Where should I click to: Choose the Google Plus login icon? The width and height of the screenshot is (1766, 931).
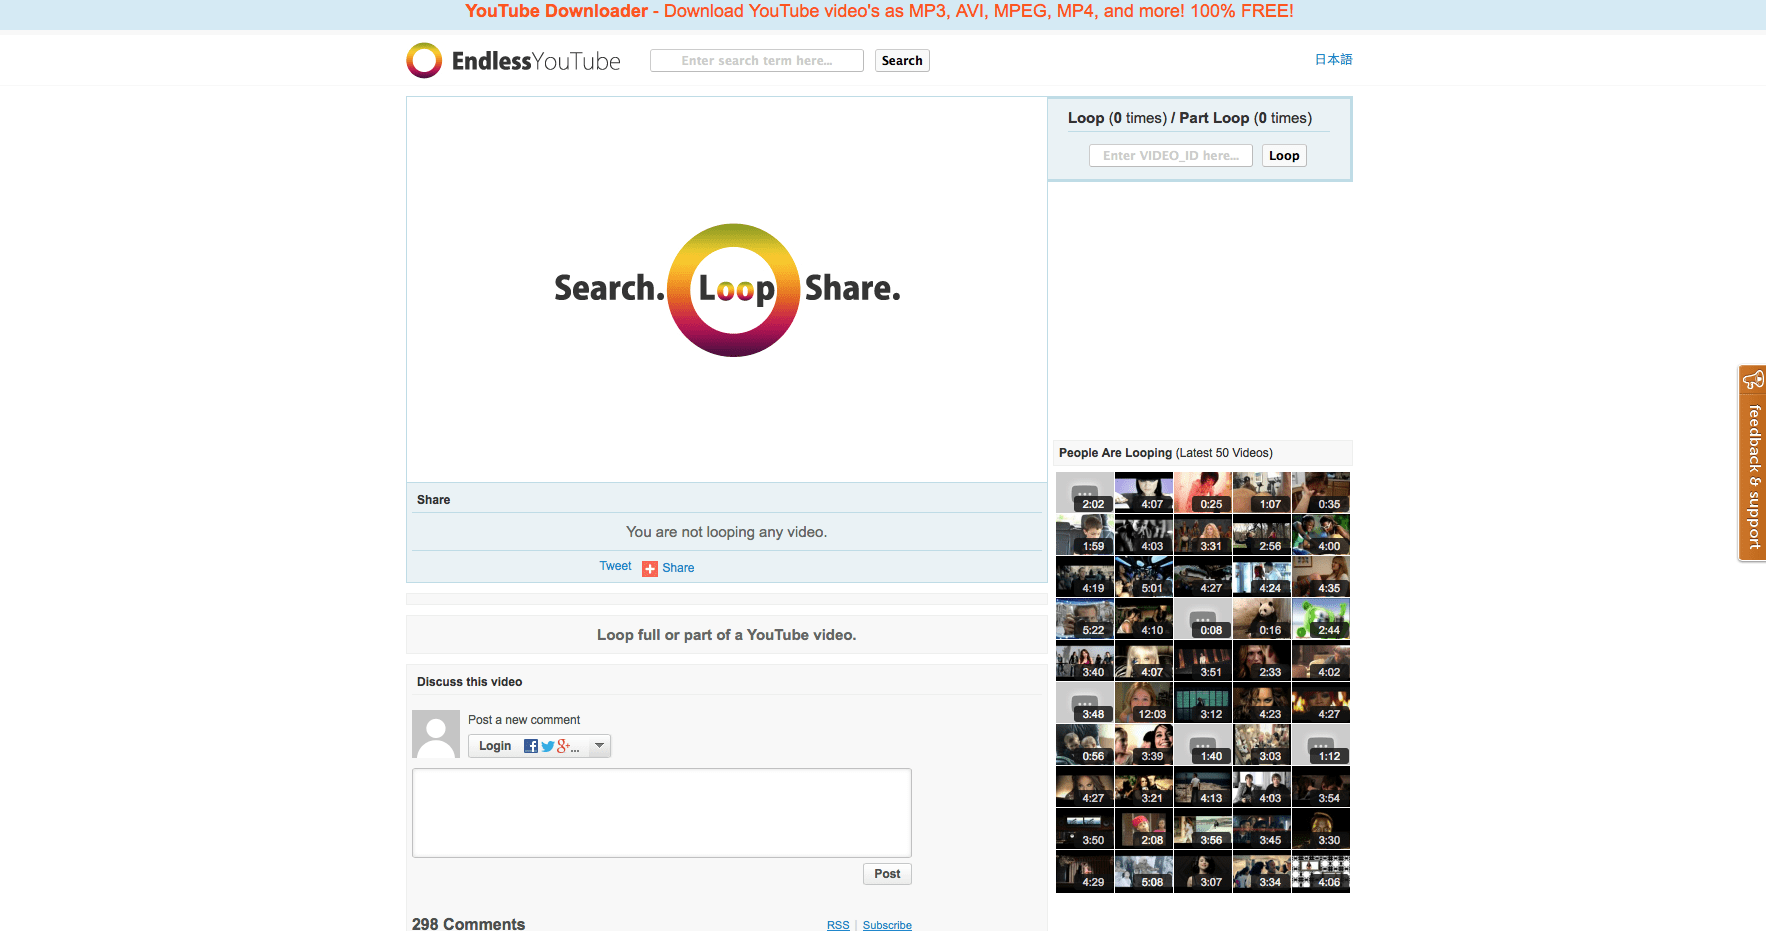564,746
